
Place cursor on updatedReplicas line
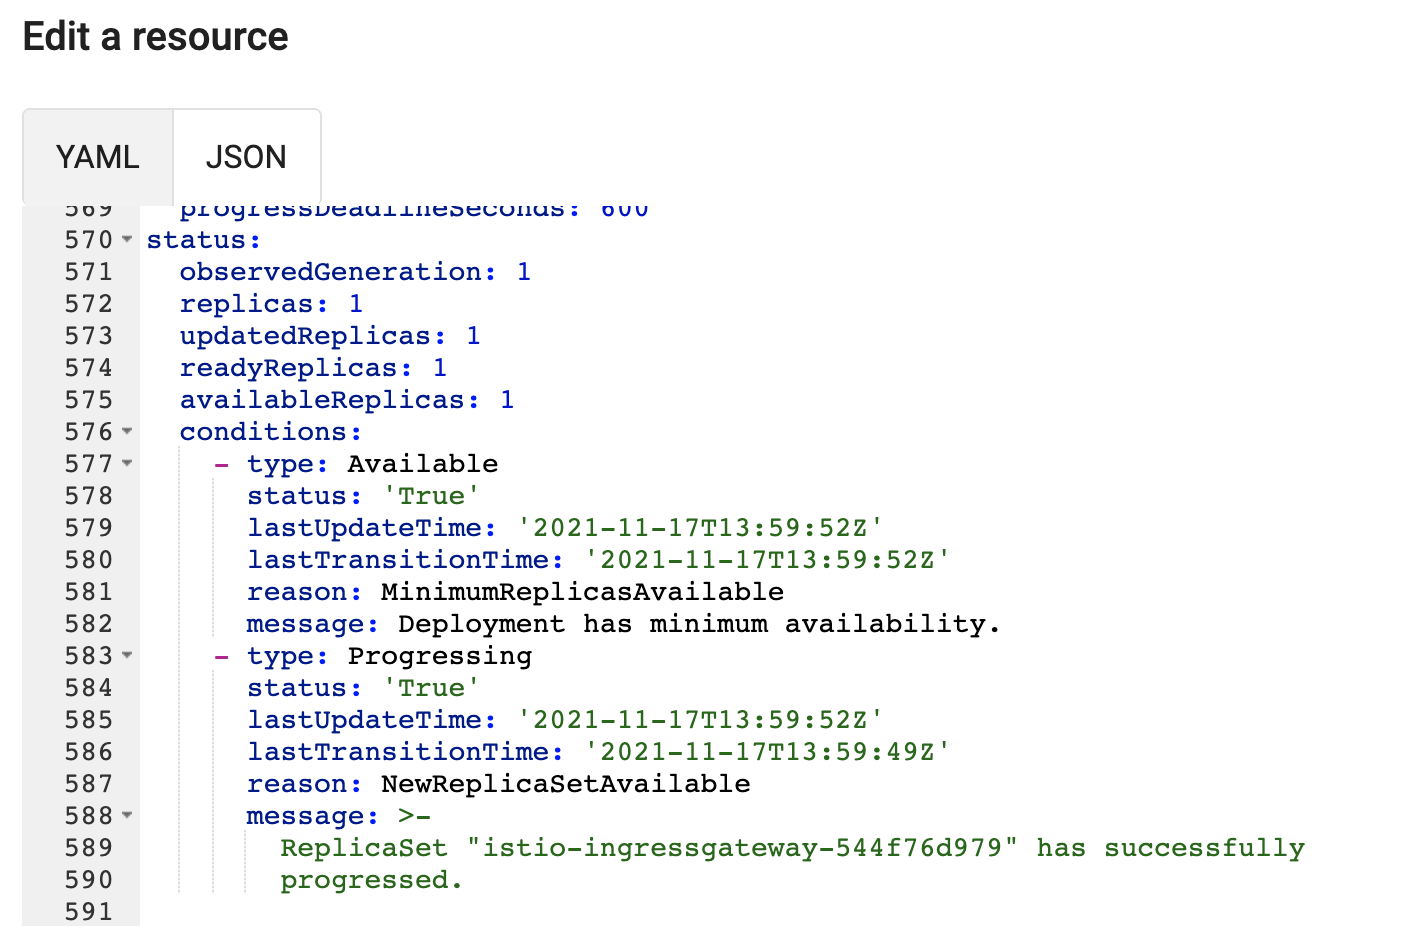[311, 336]
